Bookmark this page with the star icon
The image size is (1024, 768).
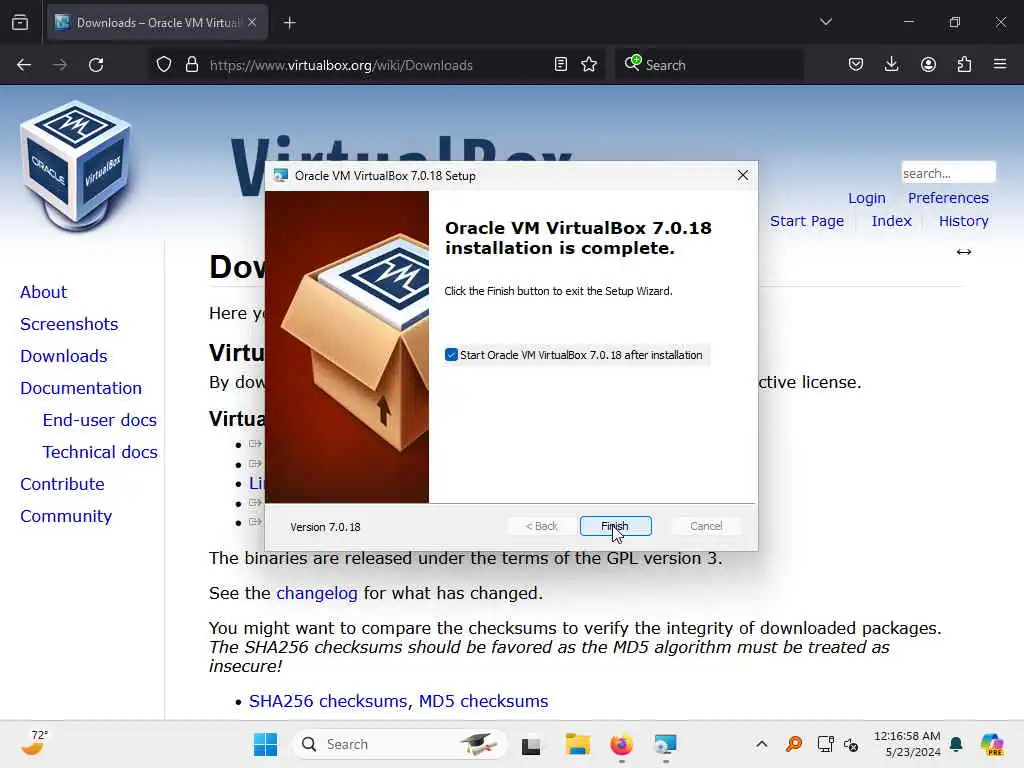tap(589, 65)
